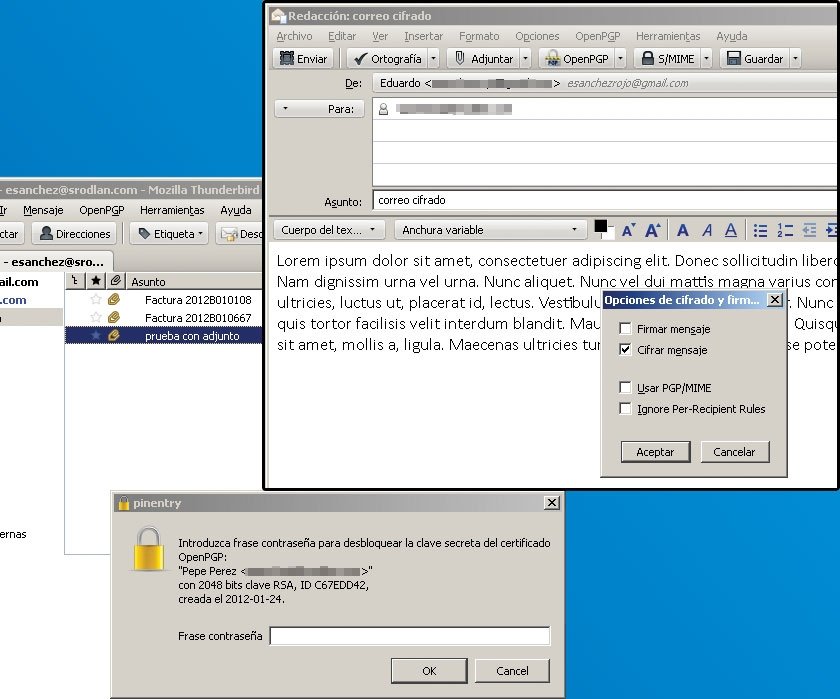Click Etiqueta button in Thunderbird window

click(169, 234)
